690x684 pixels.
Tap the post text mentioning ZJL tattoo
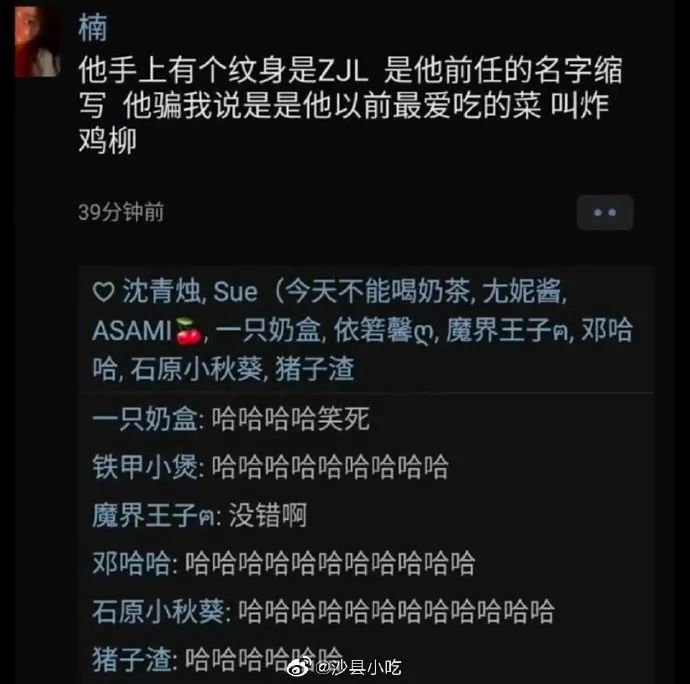pyautogui.click(x=350, y=106)
